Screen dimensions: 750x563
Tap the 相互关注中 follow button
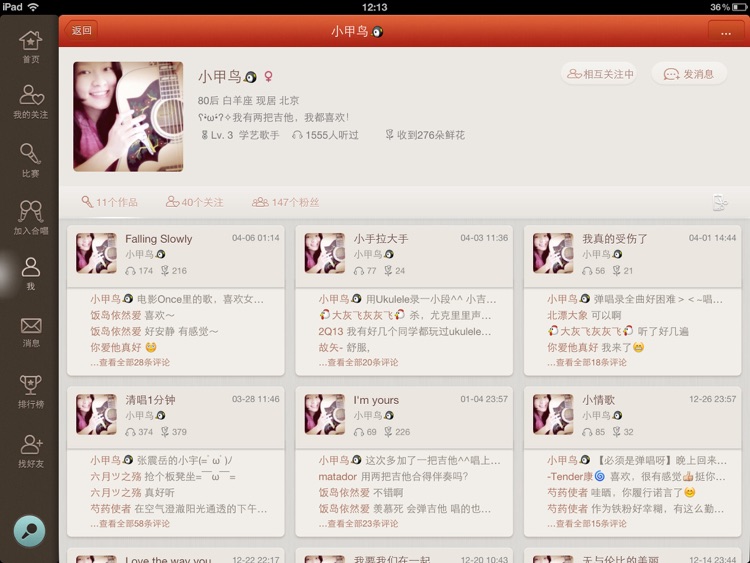pos(599,74)
